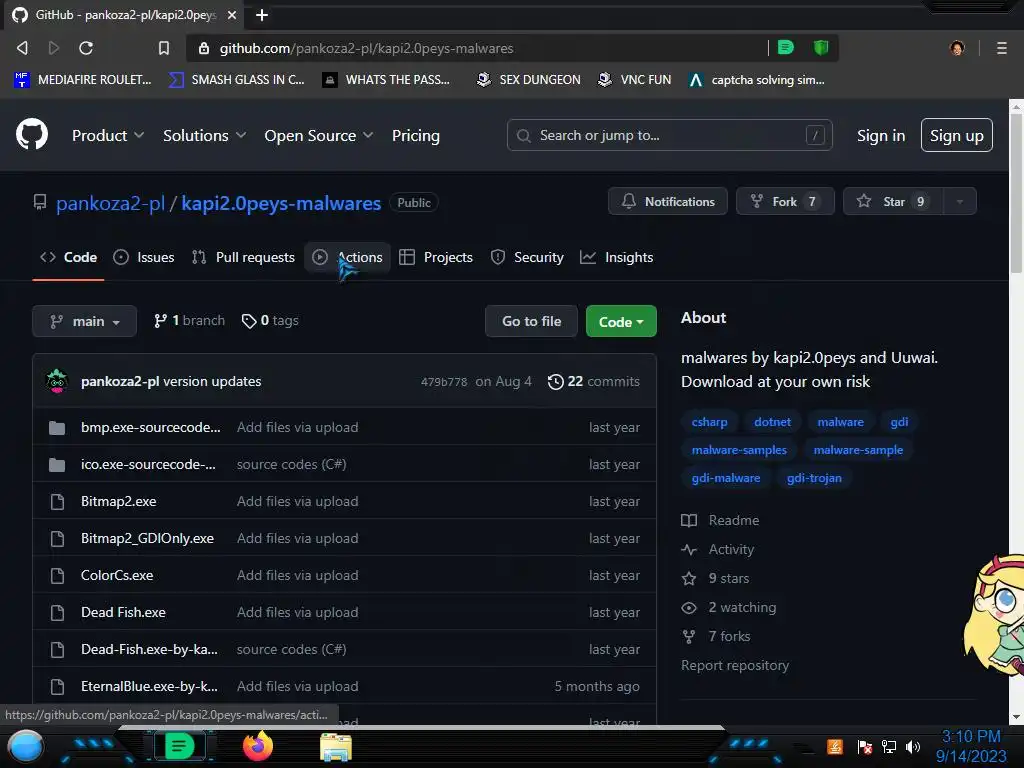1024x768 pixels.
Task: Click the volume speaker tray icon
Action: pos(913,746)
